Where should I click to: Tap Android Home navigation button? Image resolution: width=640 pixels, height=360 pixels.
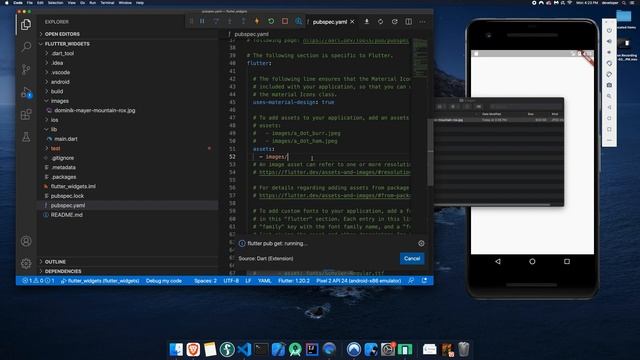point(532,262)
